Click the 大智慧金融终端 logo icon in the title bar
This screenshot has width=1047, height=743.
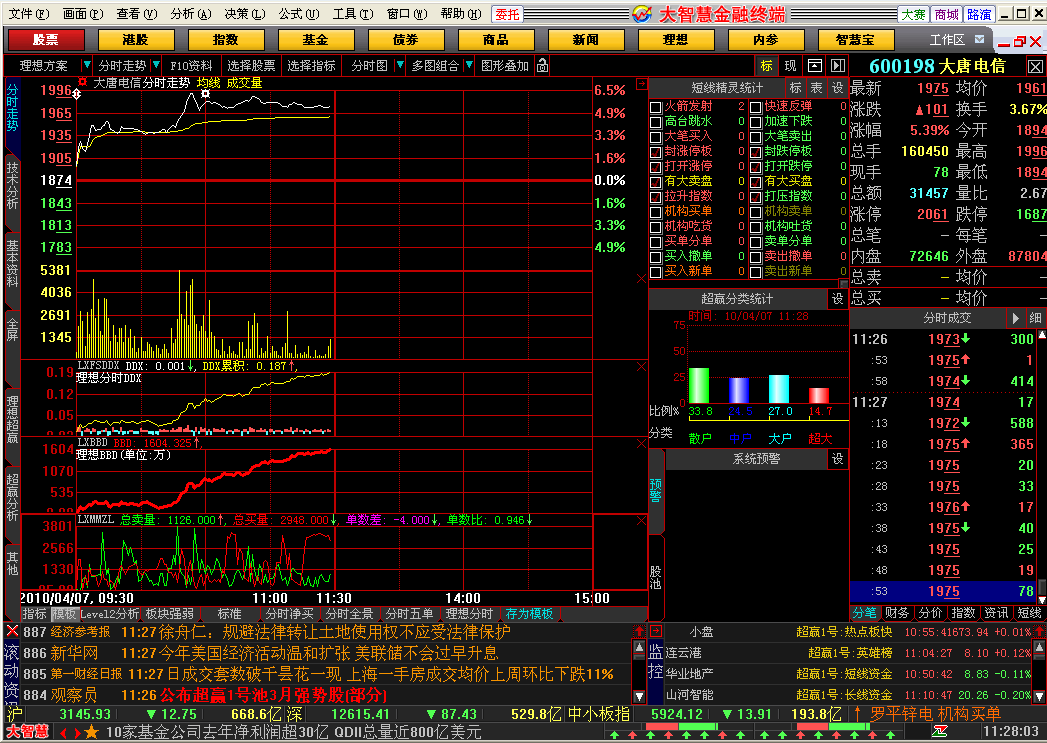[642, 13]
